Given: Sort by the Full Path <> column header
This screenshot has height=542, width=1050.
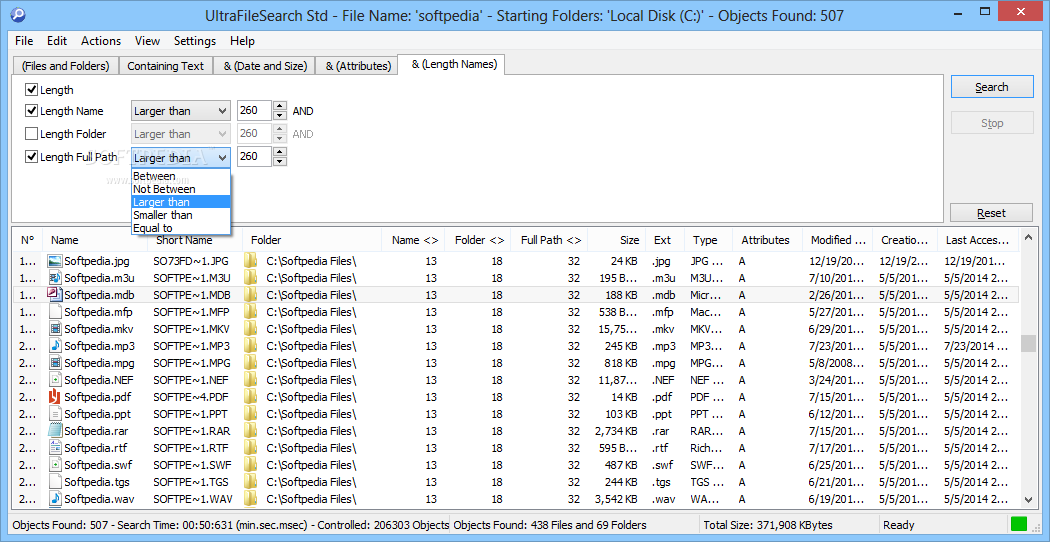Looking at the screenshot, I should (x=550, y=240).
